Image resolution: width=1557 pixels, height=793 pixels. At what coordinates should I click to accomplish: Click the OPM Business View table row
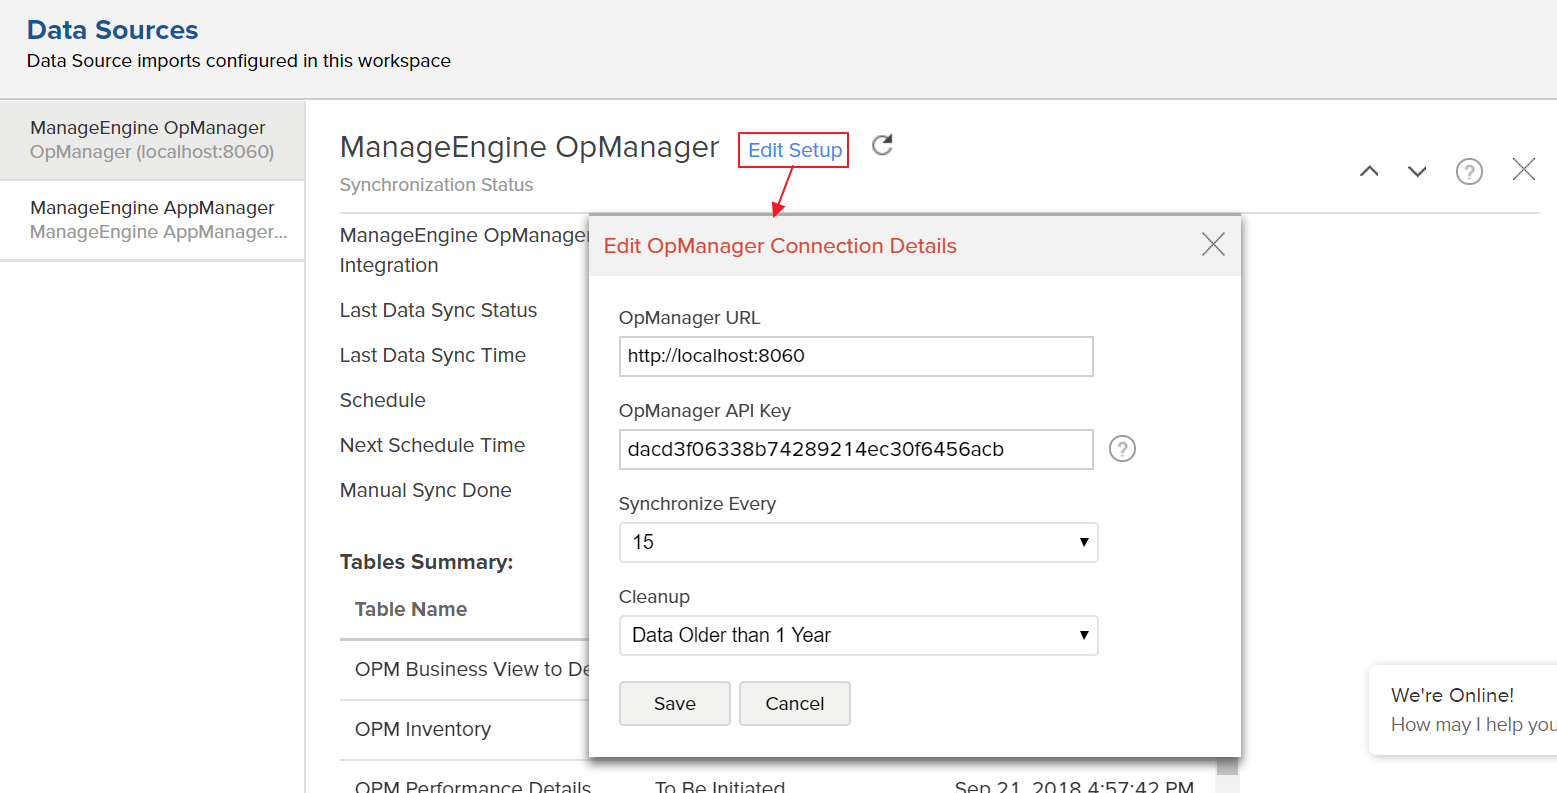(464, 669)
